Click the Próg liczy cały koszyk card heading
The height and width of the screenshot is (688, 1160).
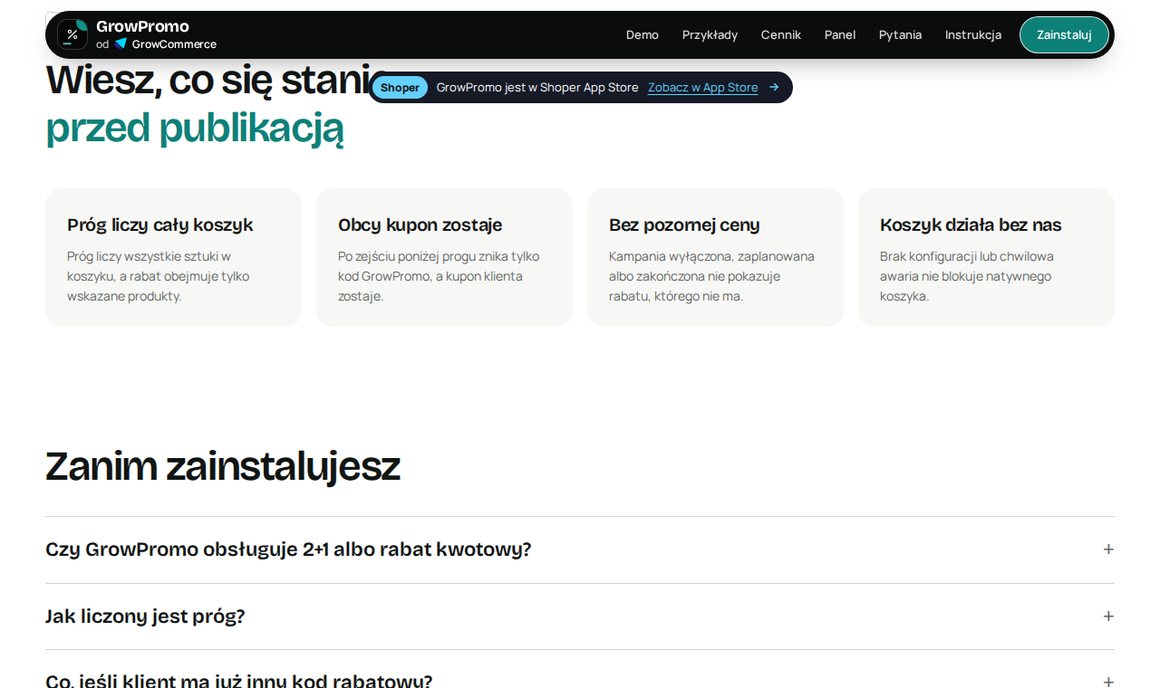(x=160, y=225)
